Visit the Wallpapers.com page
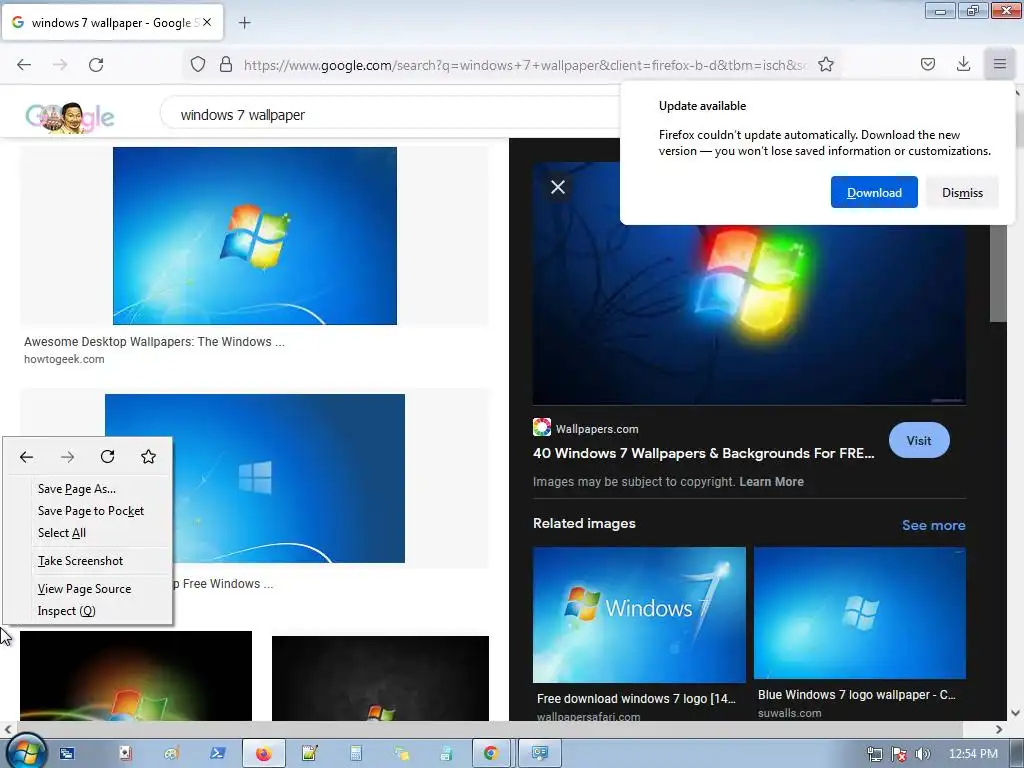 919,440
